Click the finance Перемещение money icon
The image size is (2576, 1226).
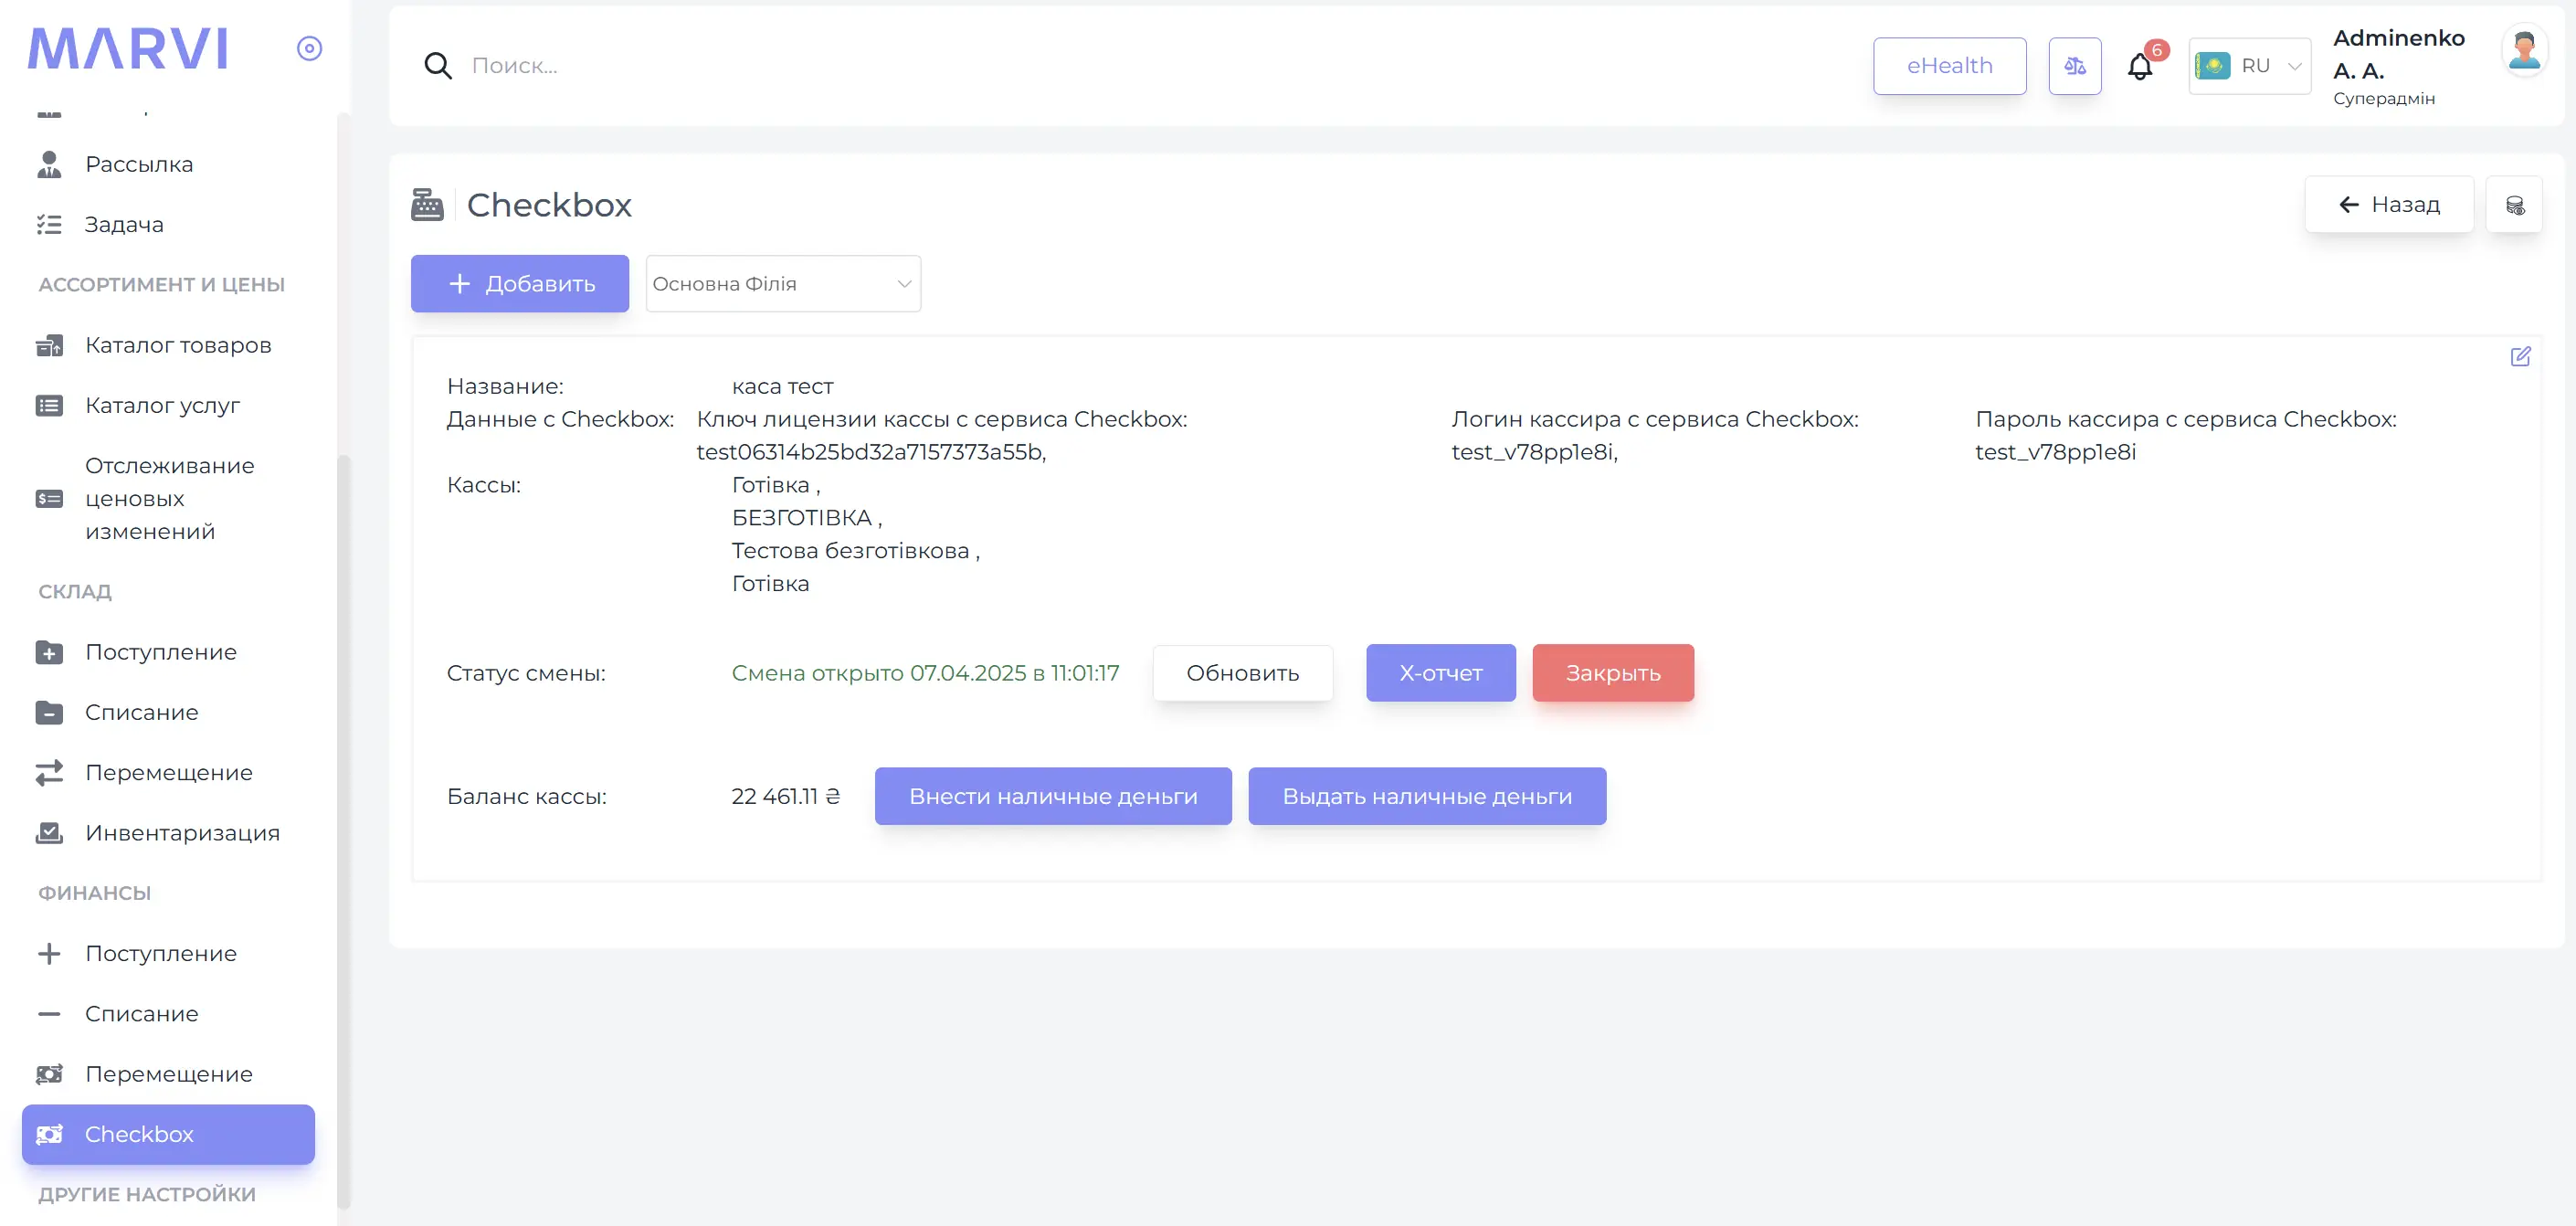tap(49, 1074)
